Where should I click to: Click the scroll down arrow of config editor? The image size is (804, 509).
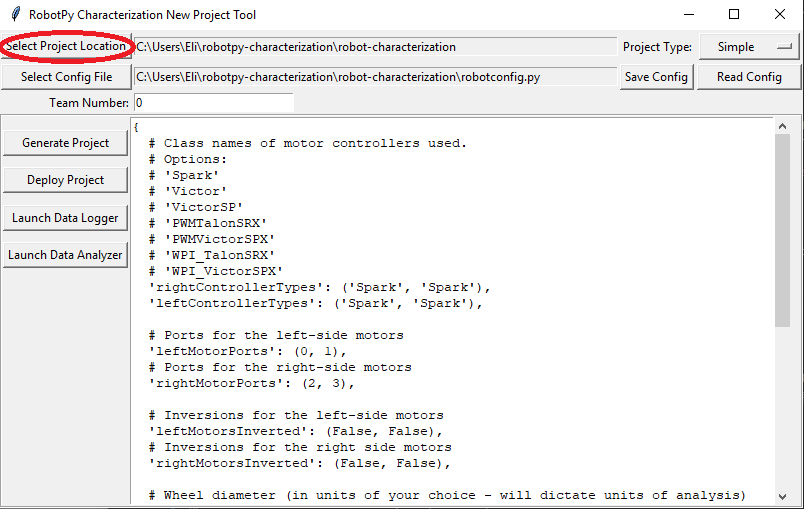tap(782, 496)
